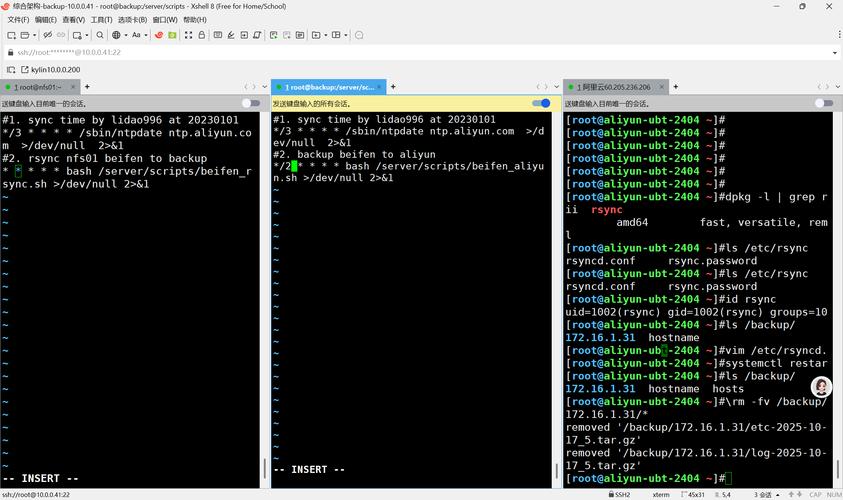843x500 pixels.
Task: Toggle keyboard broadcast switch in nfs01 pane
Action: click(251, 103)
